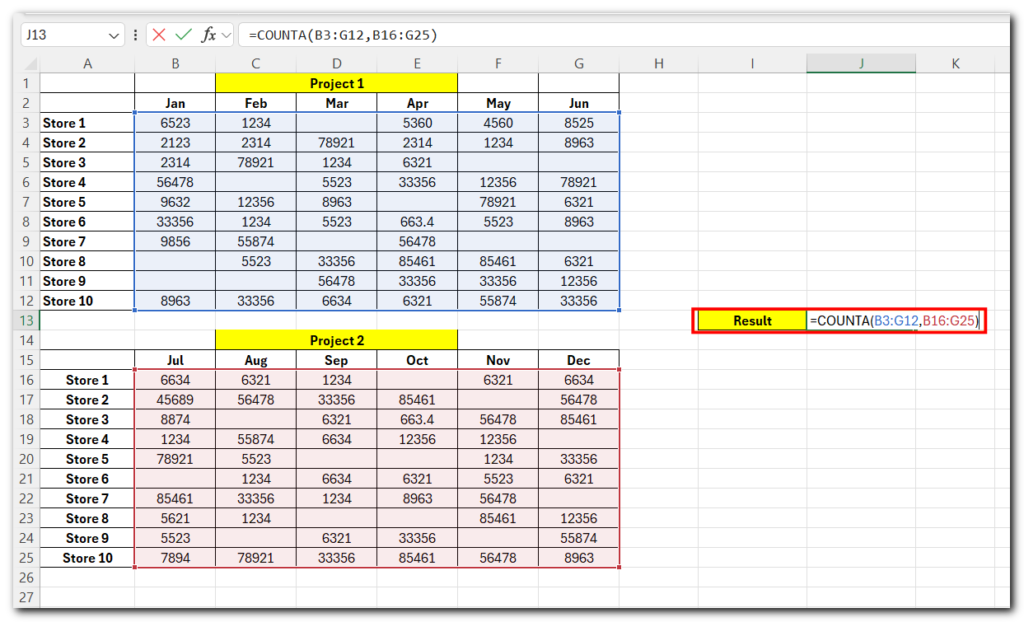Click cell 8963 in row 25

pos(579,558)
